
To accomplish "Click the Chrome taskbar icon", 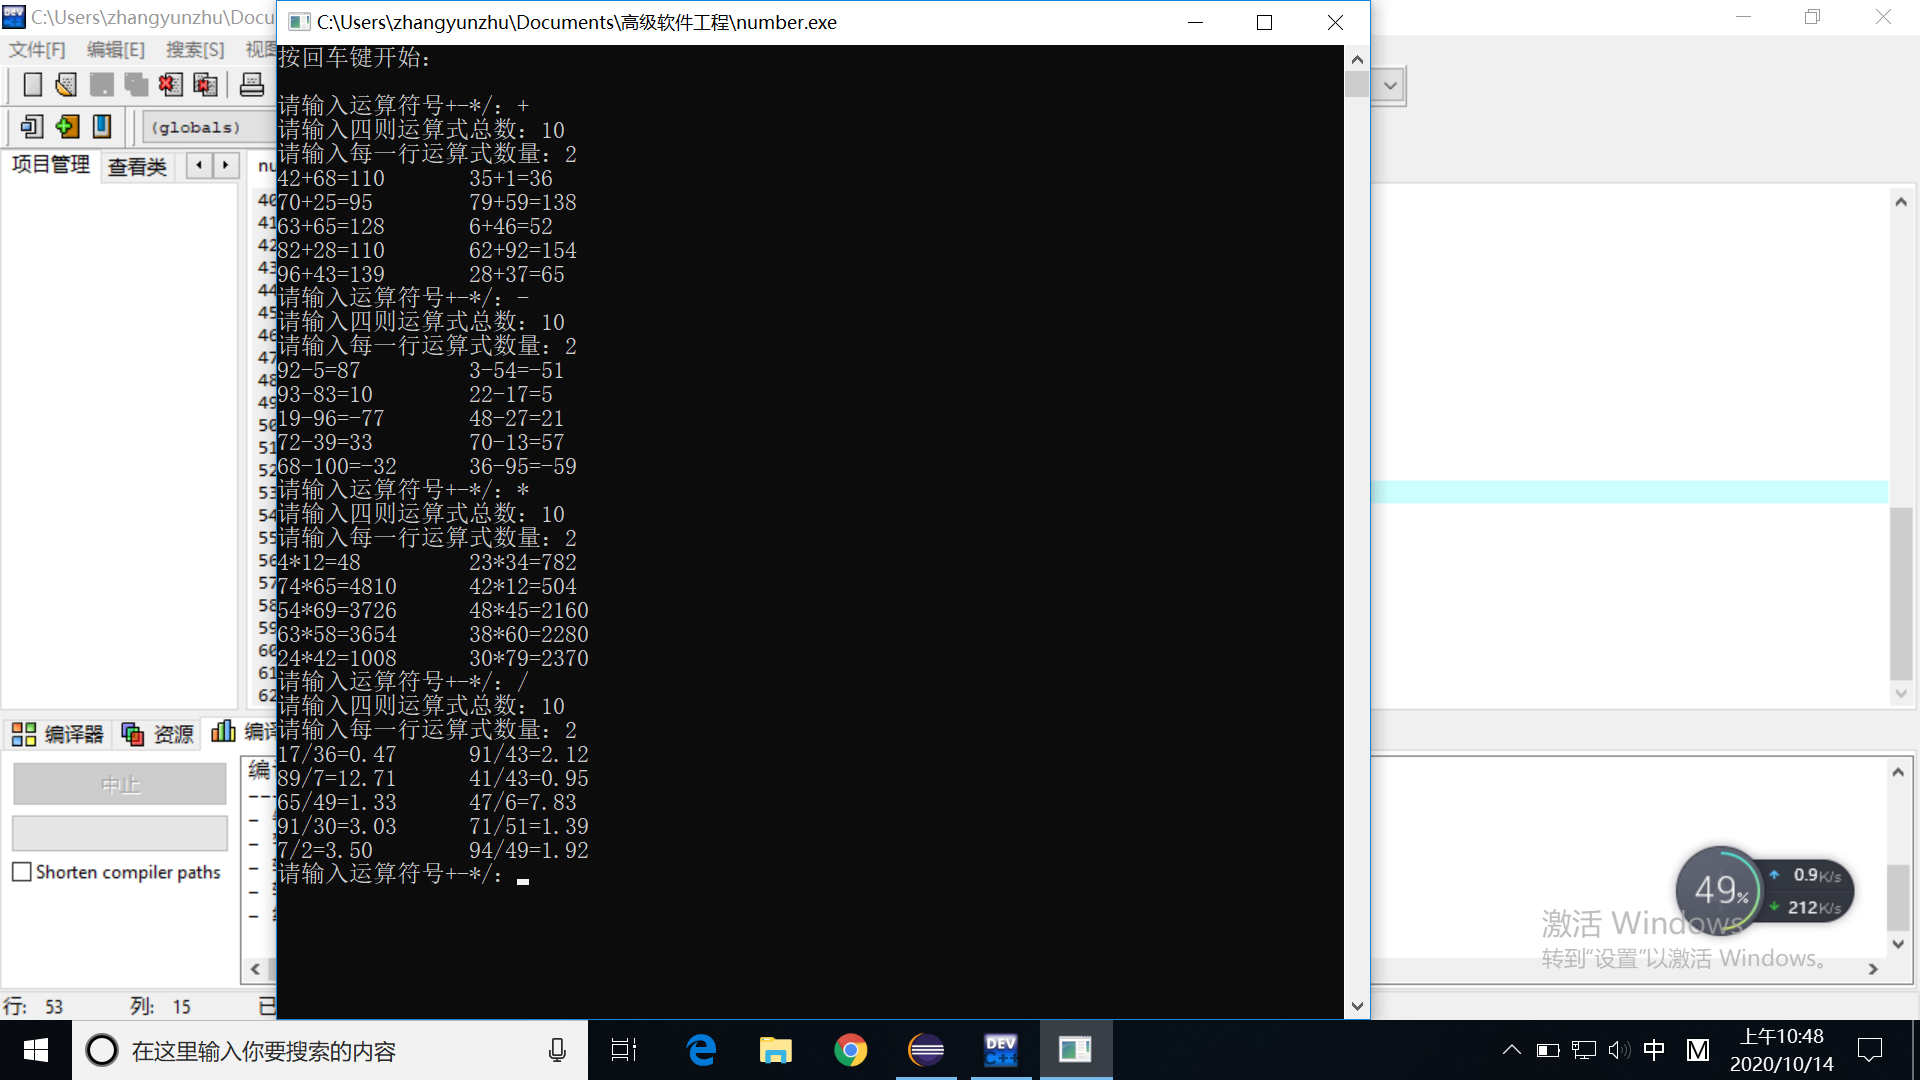I will 850,1050.
